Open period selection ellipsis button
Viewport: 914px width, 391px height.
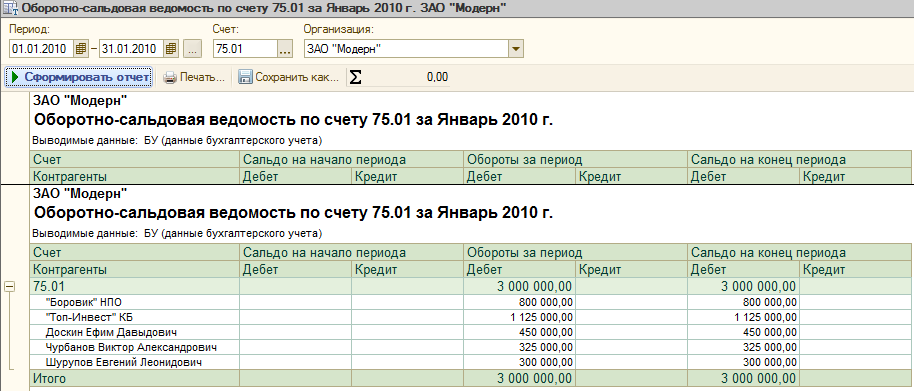click(192, 49)
